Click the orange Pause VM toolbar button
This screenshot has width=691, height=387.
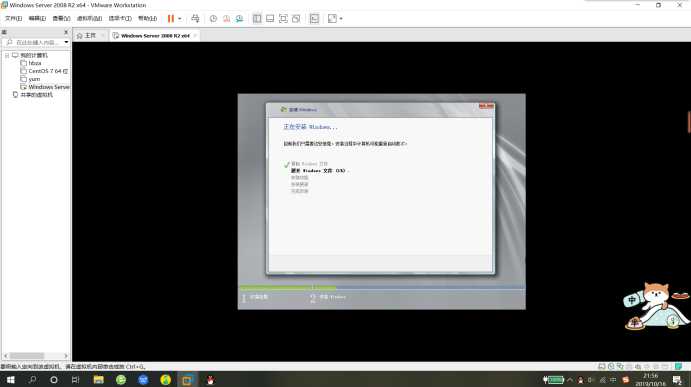171,19
